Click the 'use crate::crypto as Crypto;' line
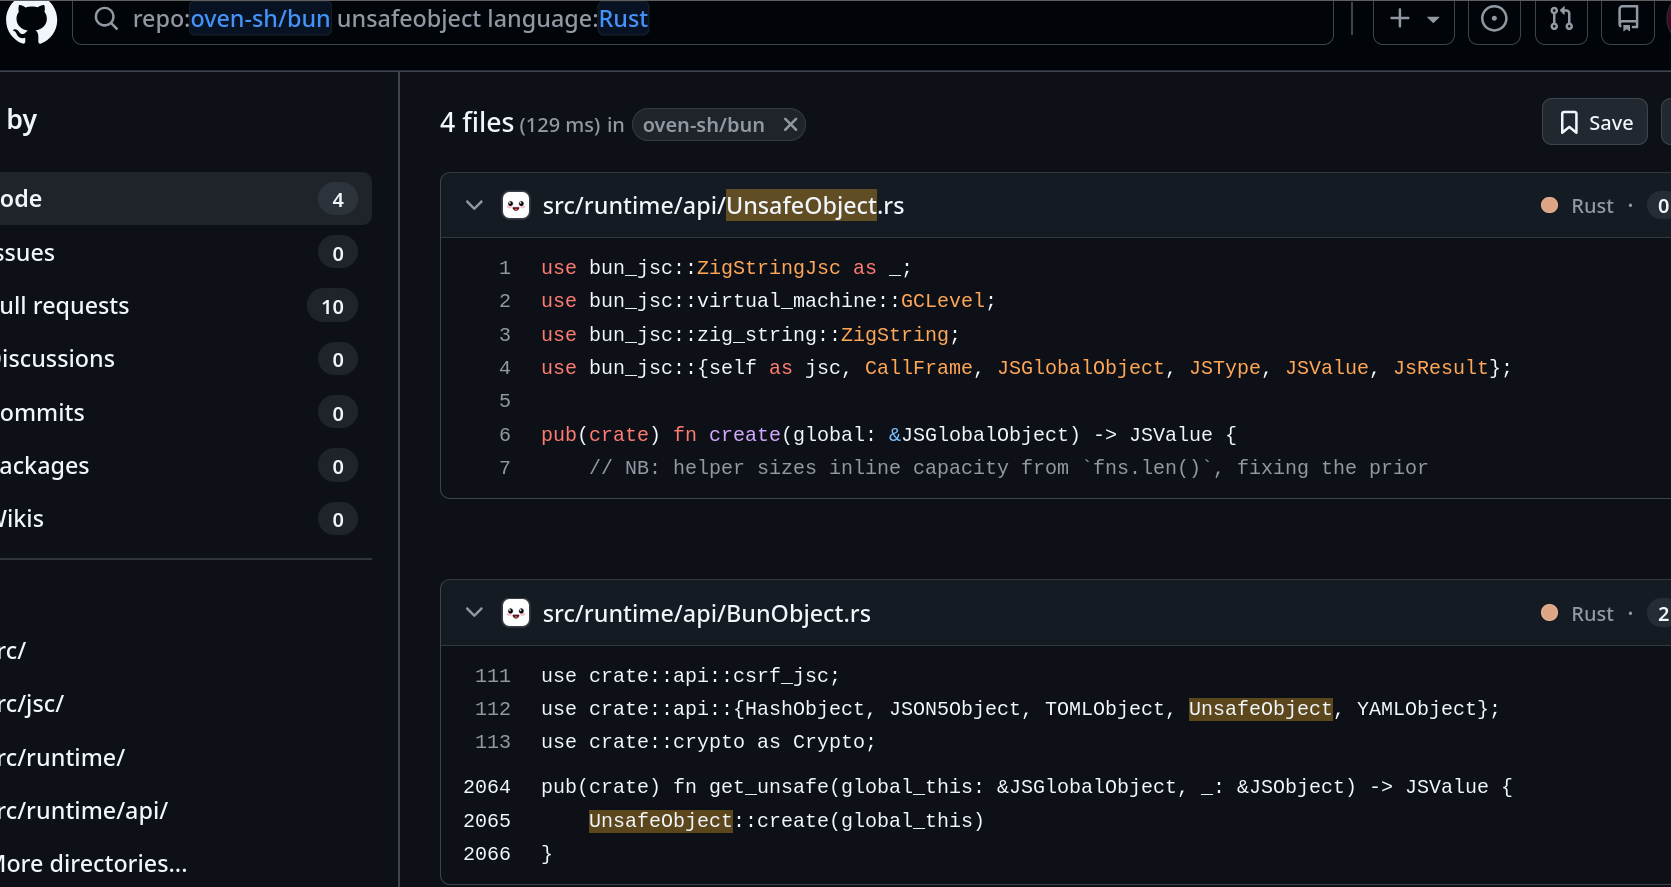The width and height of the screenshot is (1671, 887). click(708, 742)
